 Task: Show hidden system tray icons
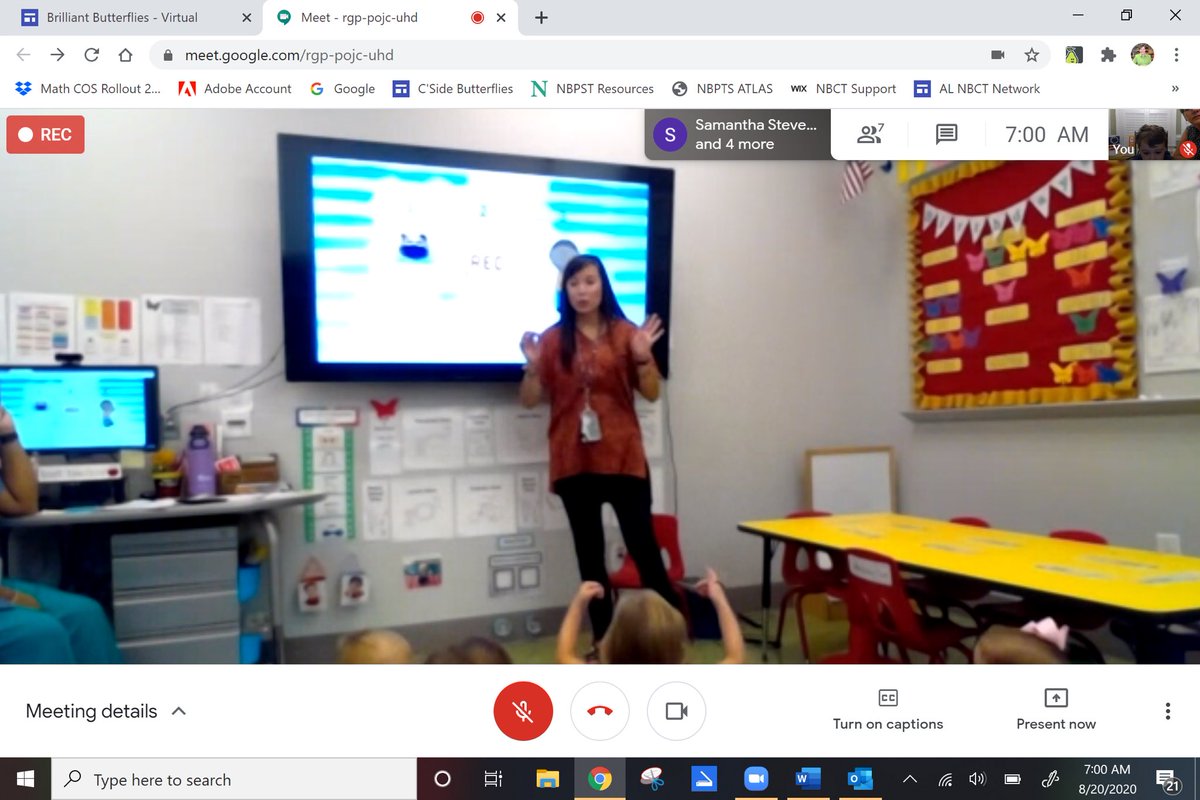(910, 779)
